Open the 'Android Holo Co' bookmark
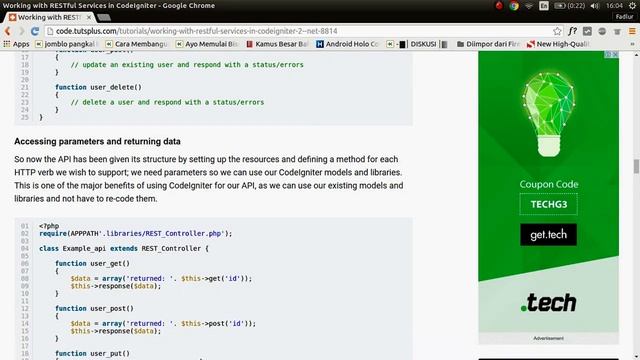The width and height of the screenshot is (640, 360). tap(348, 44)
